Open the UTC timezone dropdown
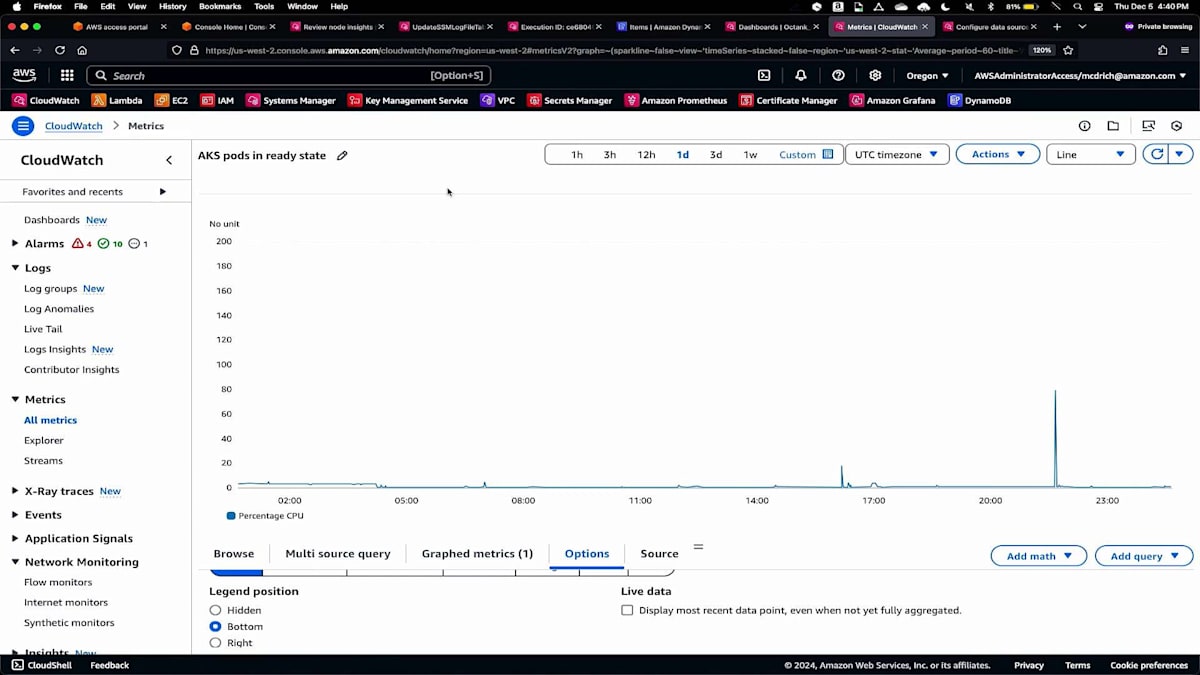The image size is (1200, 675). 897,154
